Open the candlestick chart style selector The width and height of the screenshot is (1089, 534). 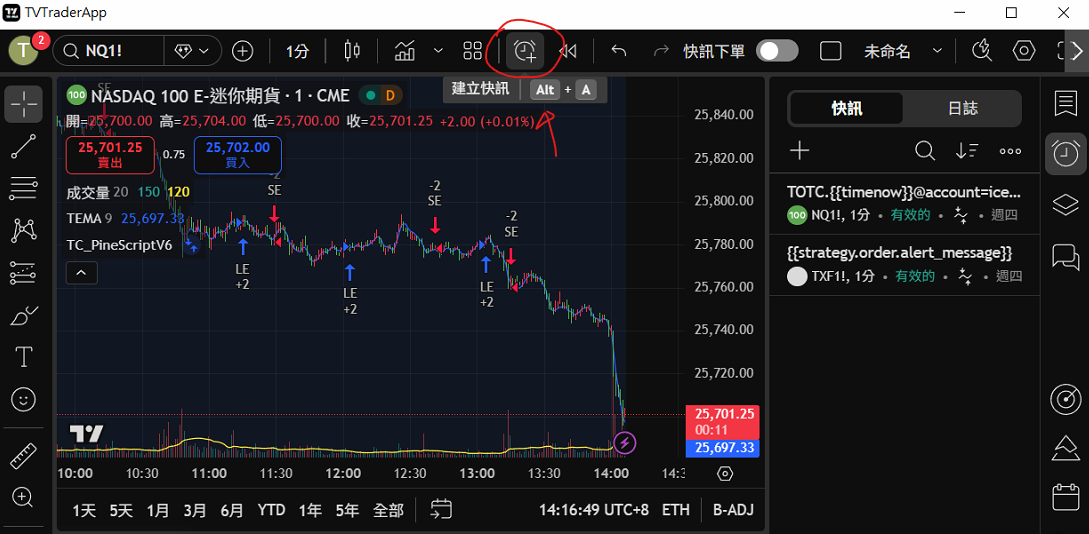[350, 51]
